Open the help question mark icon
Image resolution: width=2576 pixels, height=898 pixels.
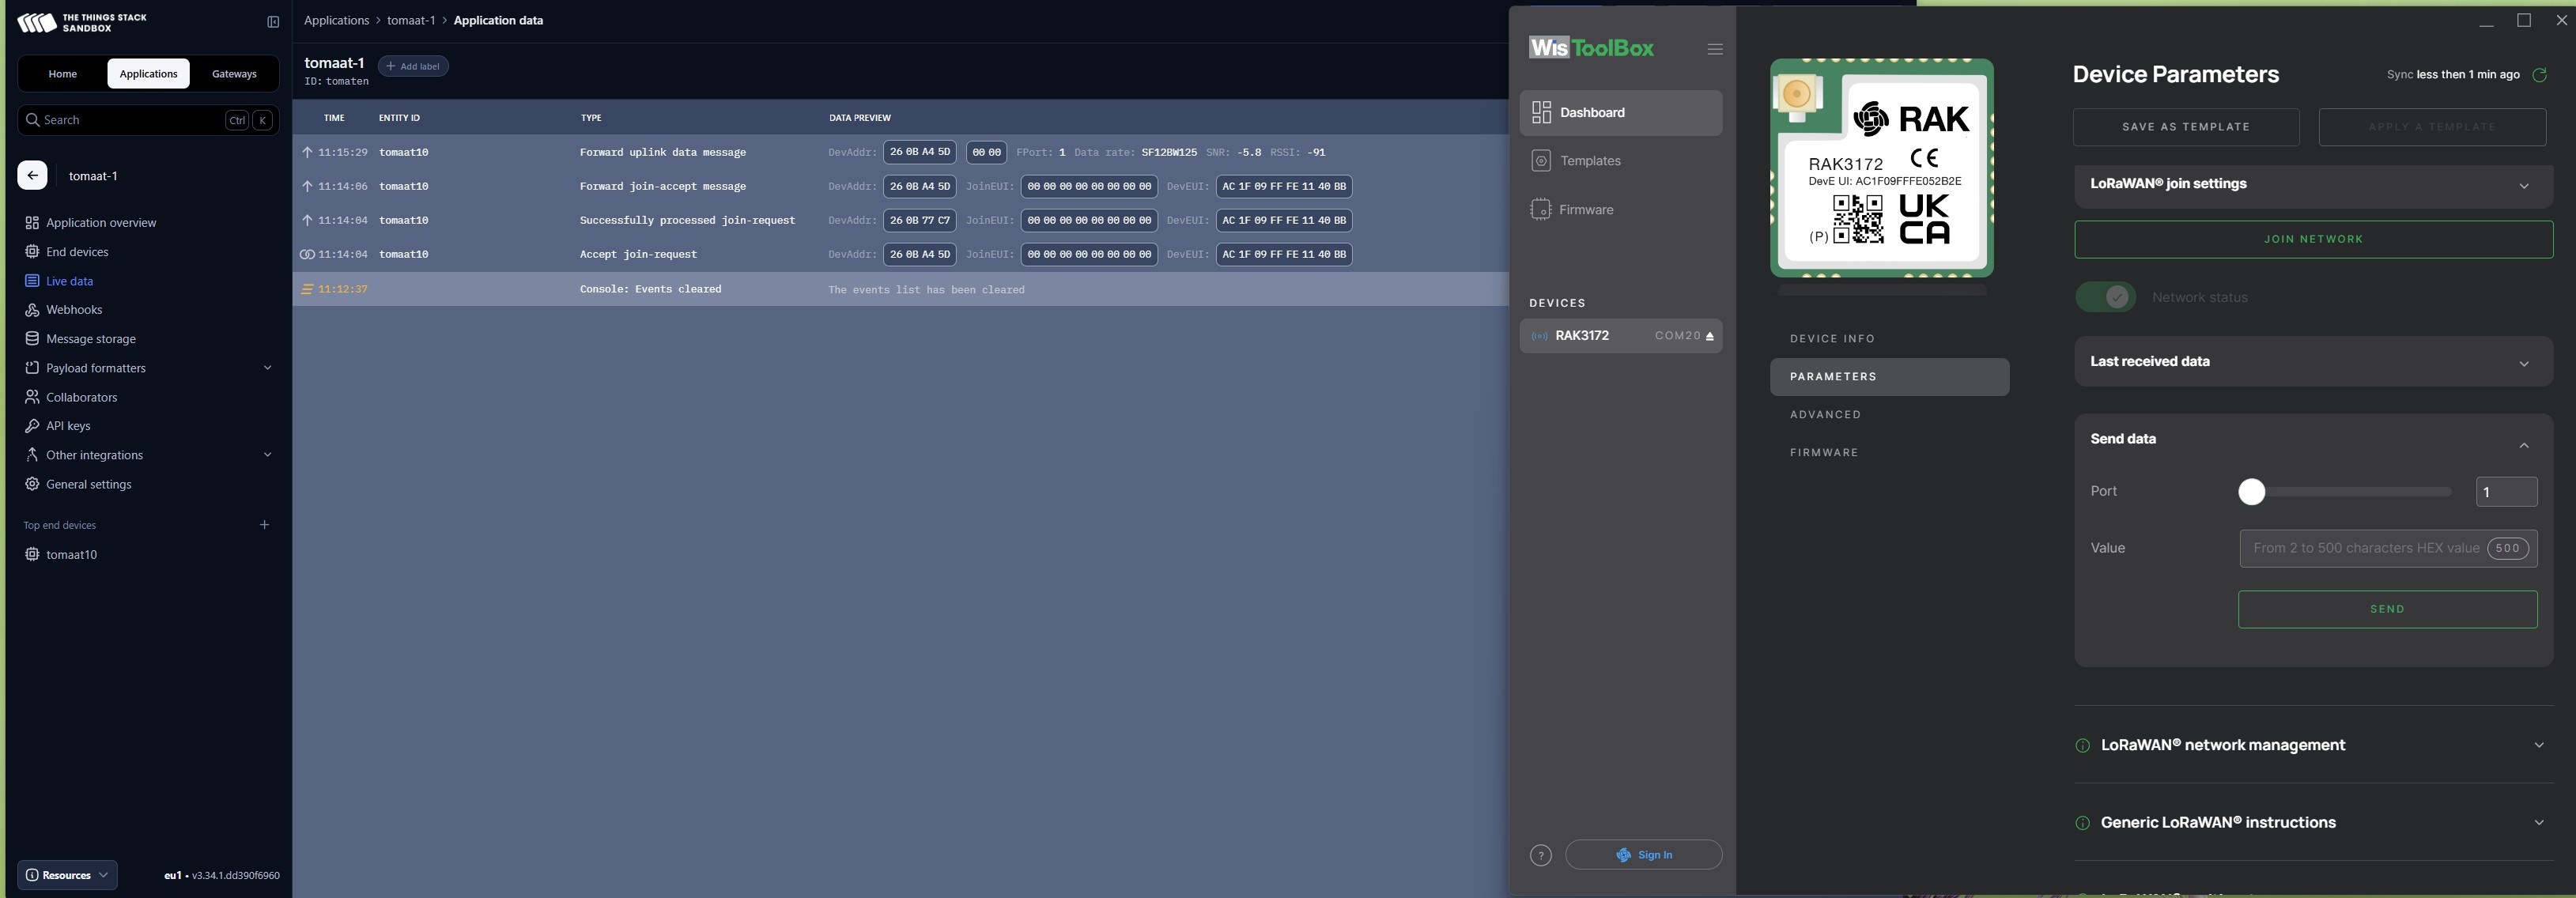(x=1540, y=855)
